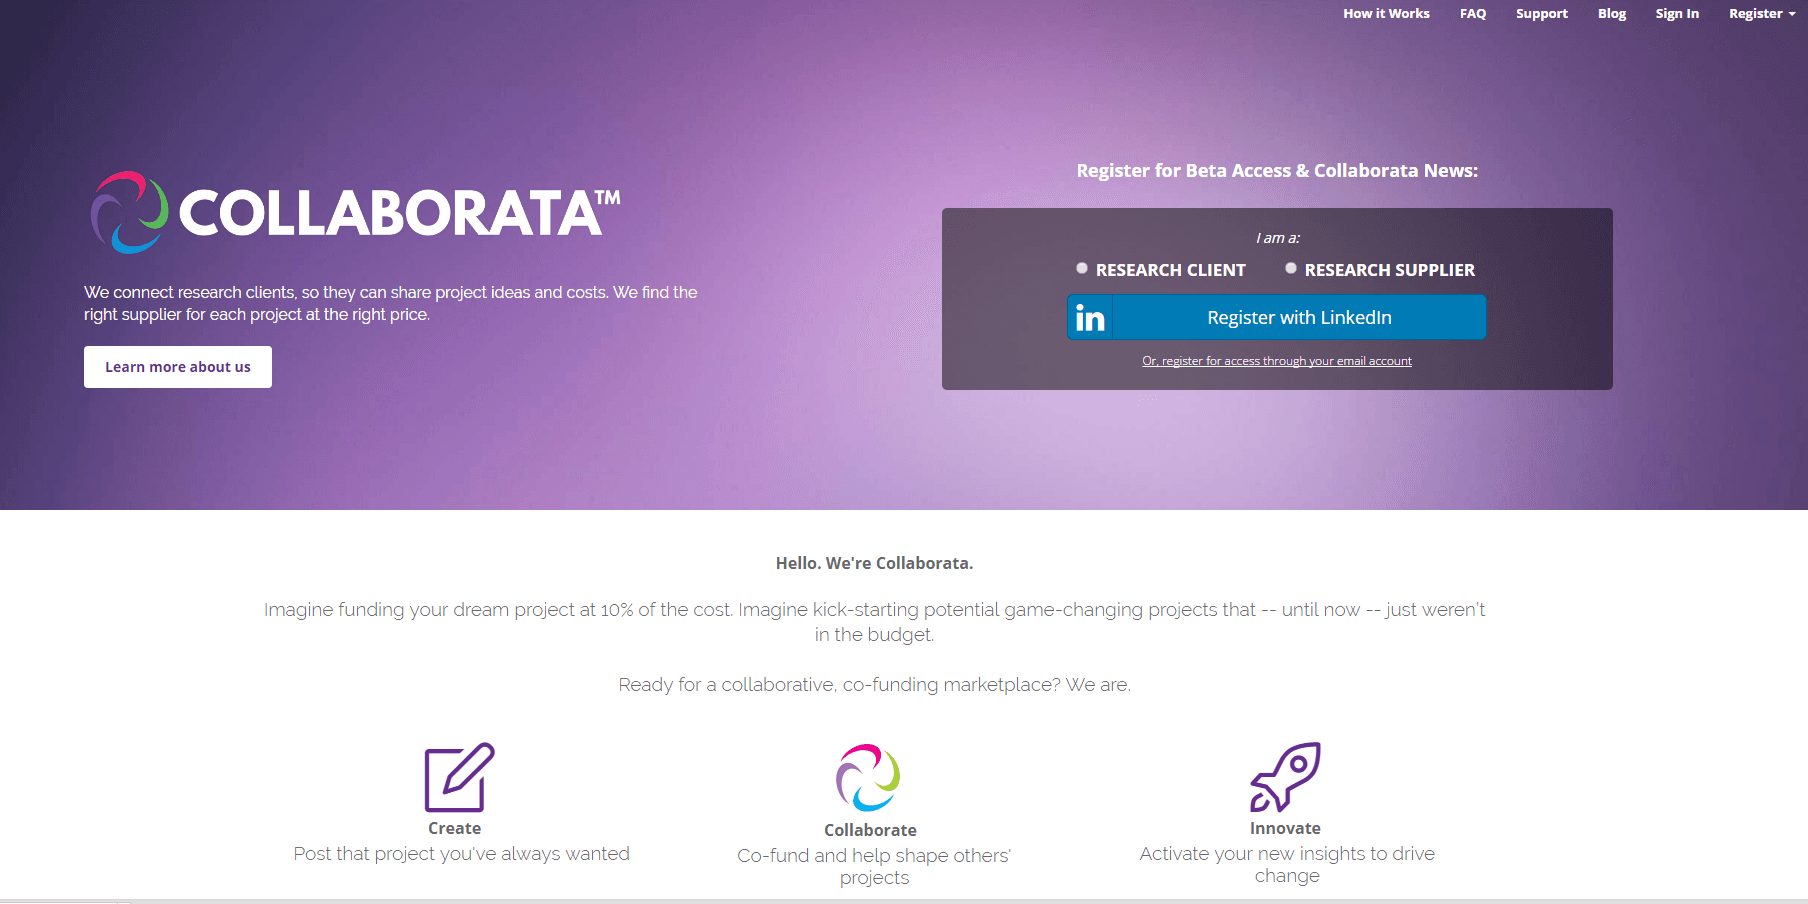Click 'Post that project you've always wanted' text

(462, 854)
